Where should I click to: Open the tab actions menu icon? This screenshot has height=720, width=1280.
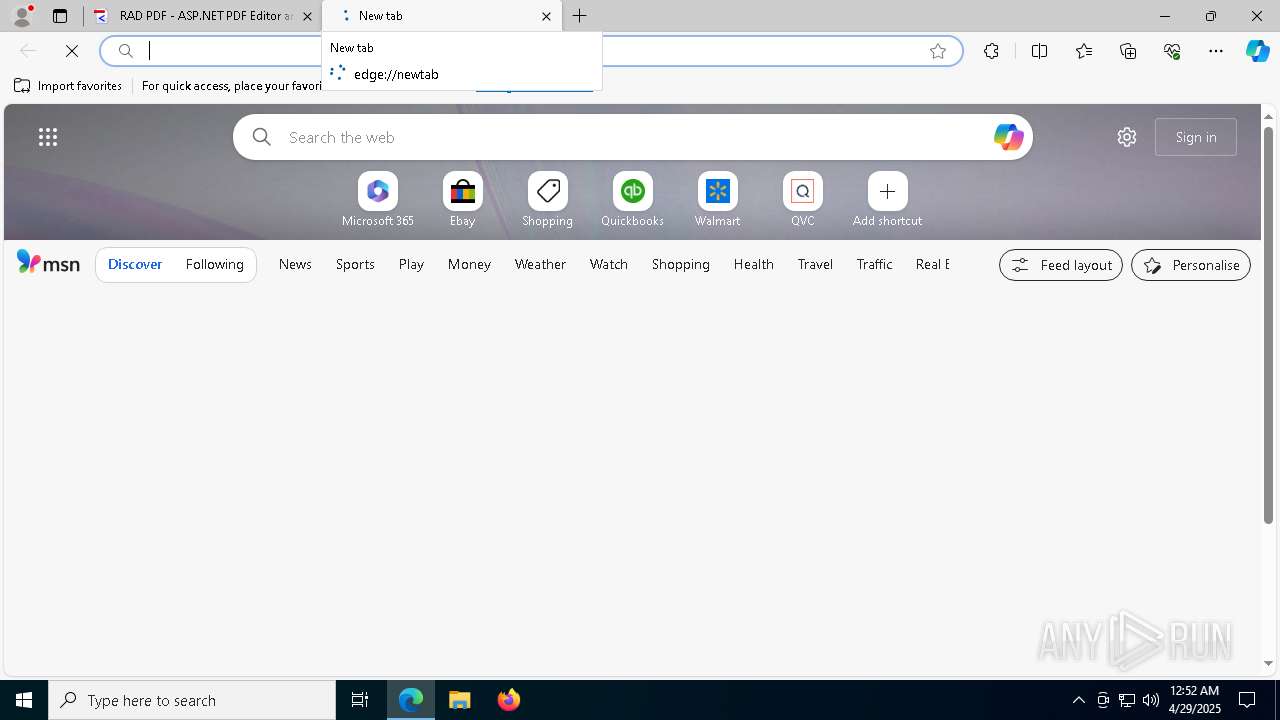pos(60,16)
